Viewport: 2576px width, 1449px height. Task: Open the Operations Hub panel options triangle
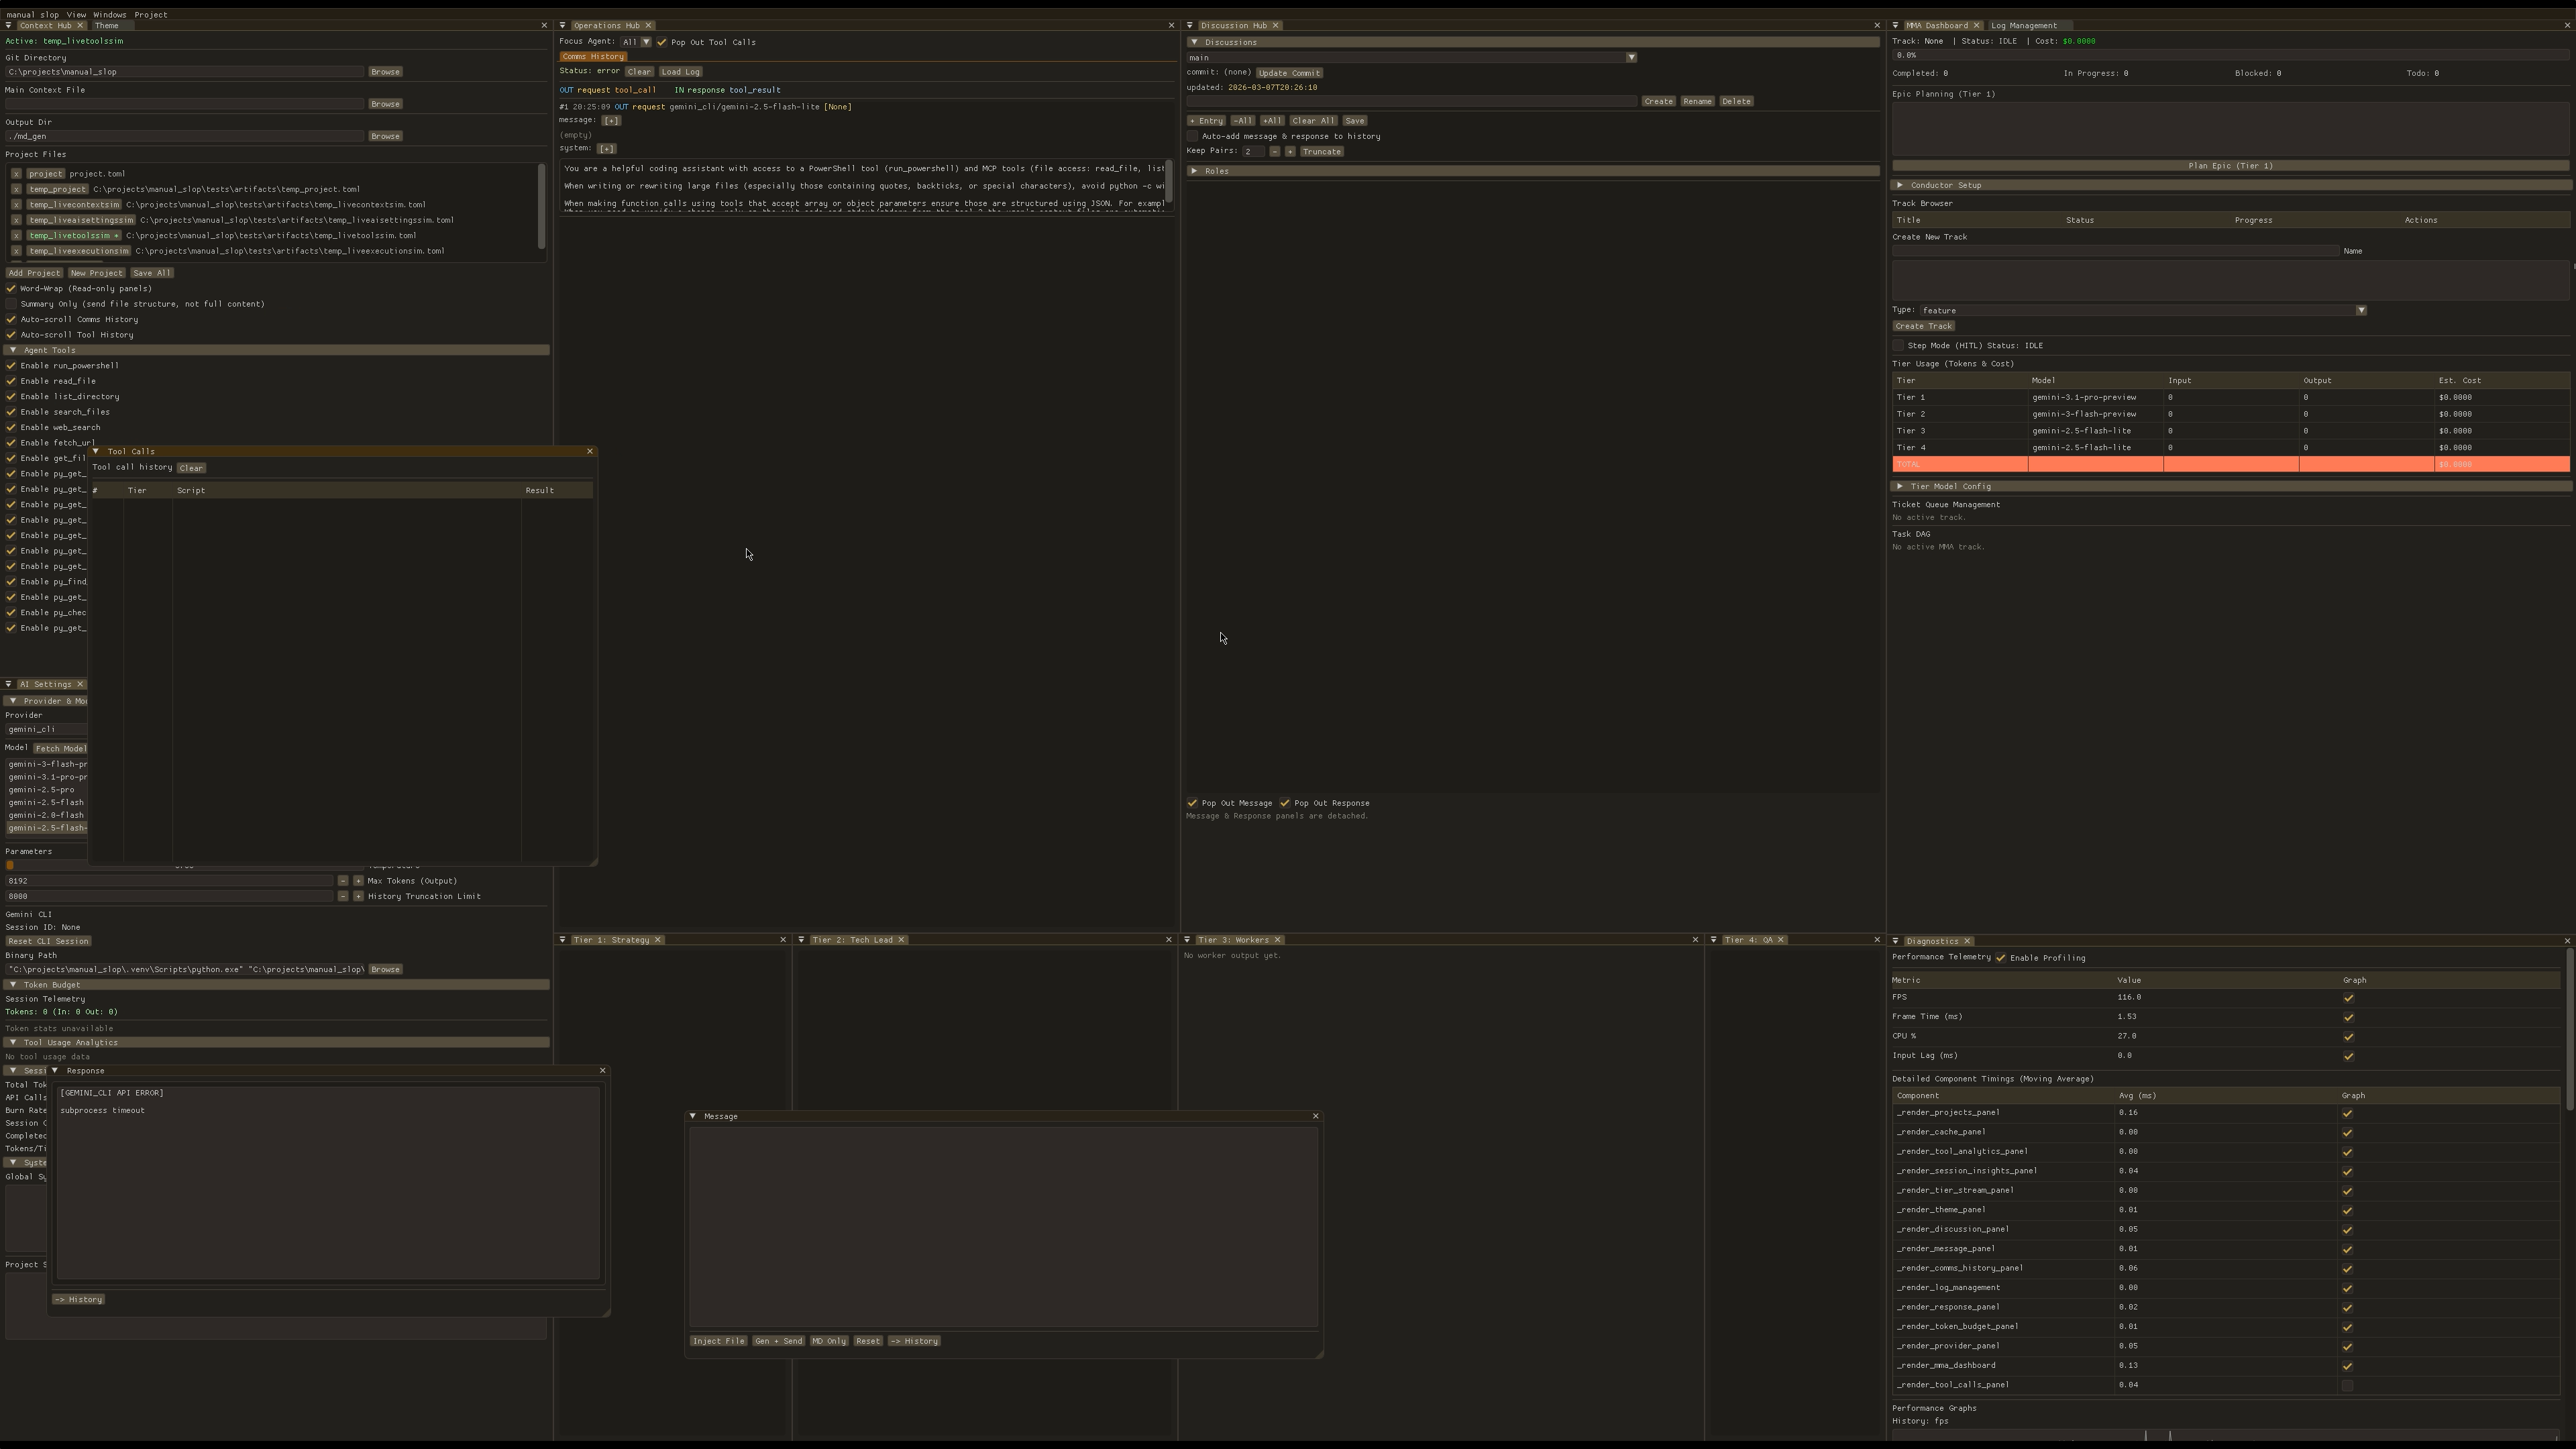tap(563, 26)
